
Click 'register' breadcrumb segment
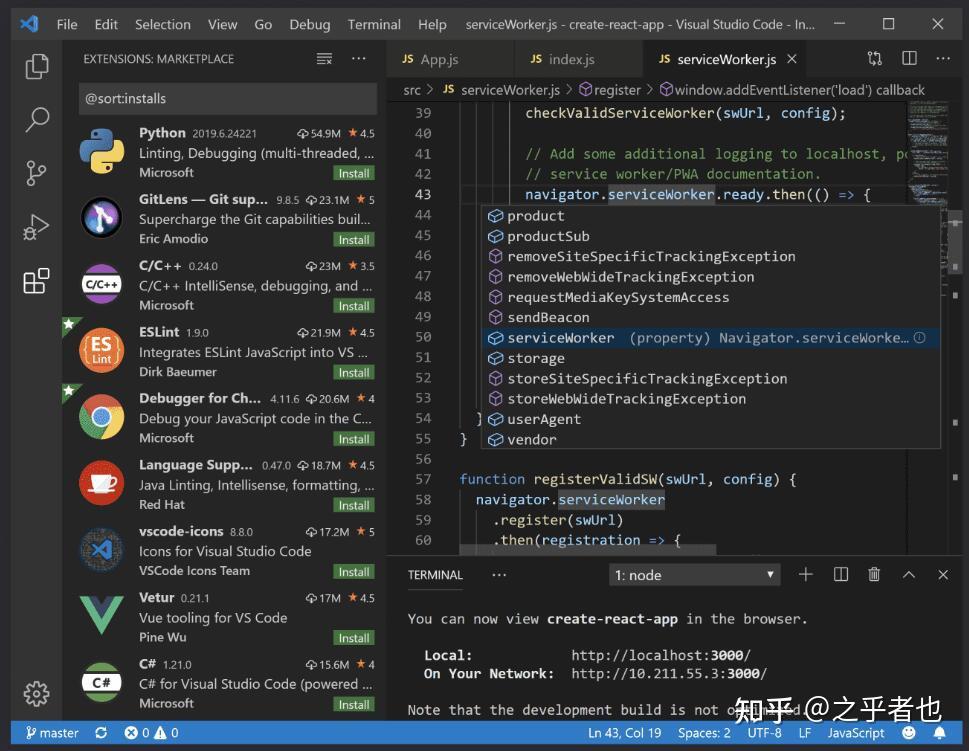(610, 90)
